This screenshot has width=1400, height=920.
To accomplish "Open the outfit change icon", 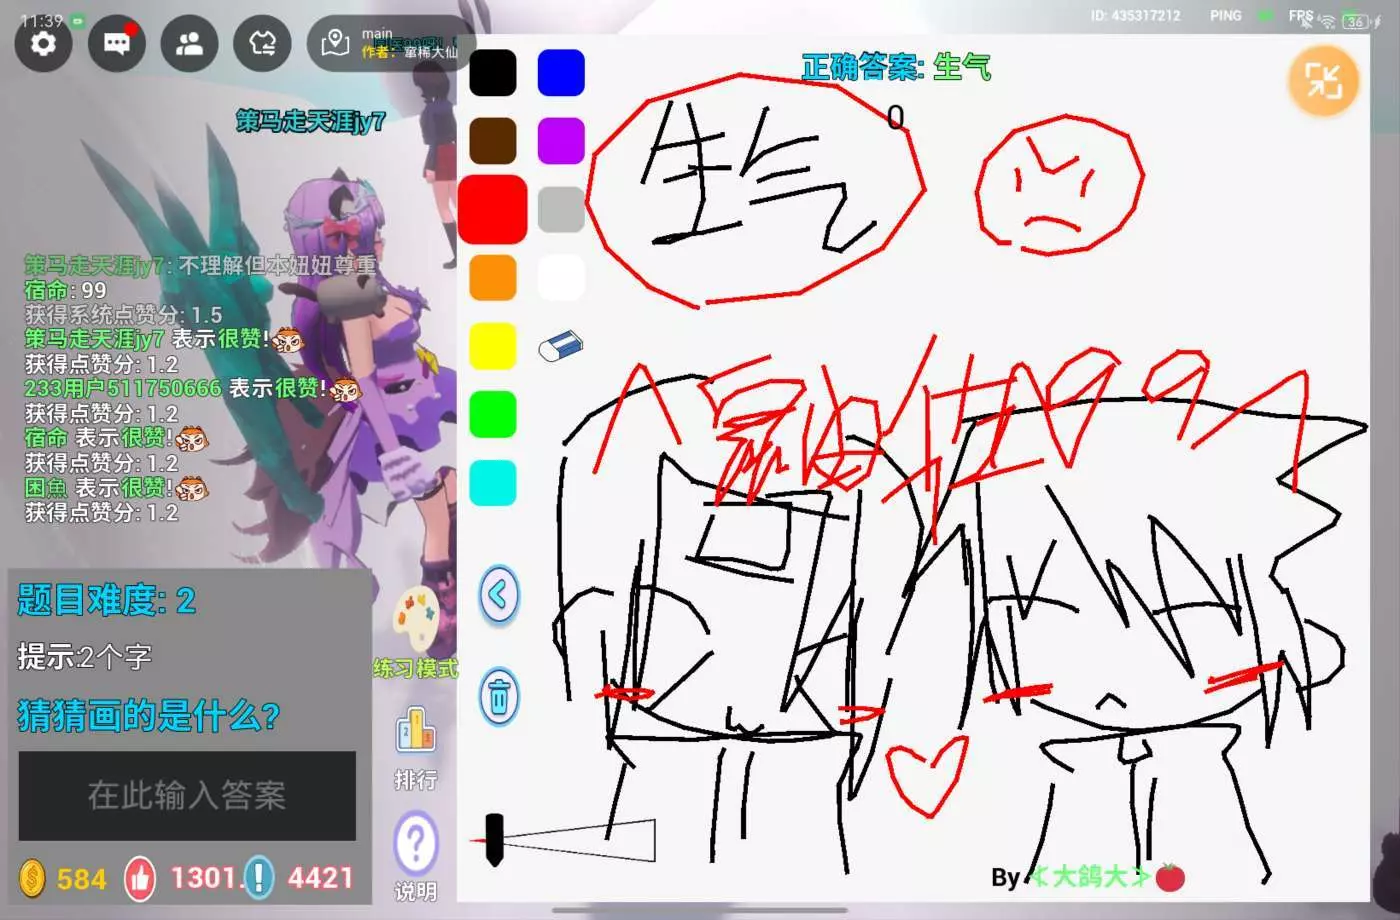I will [x=262, y=43].
